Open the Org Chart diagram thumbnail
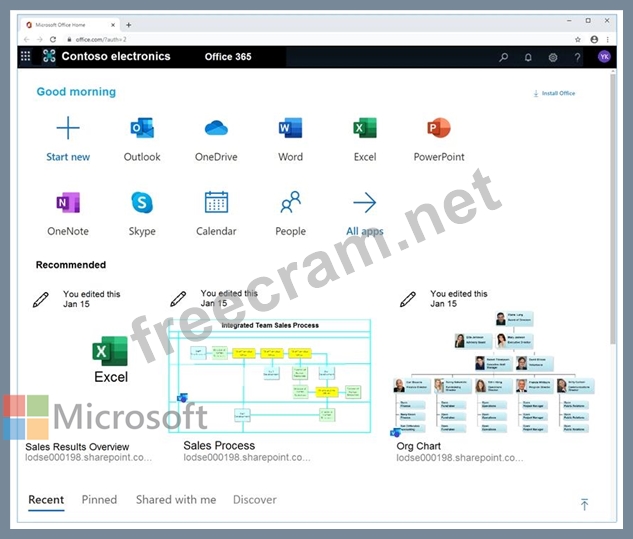This screenshot has height=539, width=633. click(493, 373)
